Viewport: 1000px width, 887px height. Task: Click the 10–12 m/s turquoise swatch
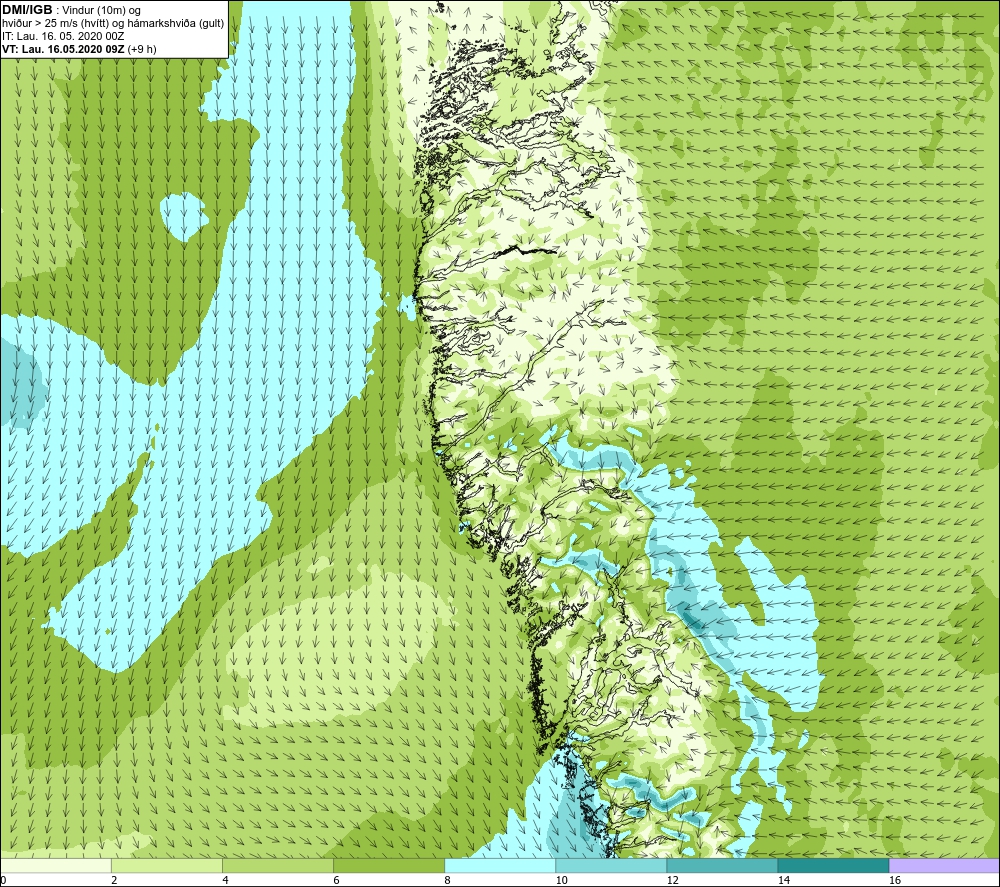611,865
